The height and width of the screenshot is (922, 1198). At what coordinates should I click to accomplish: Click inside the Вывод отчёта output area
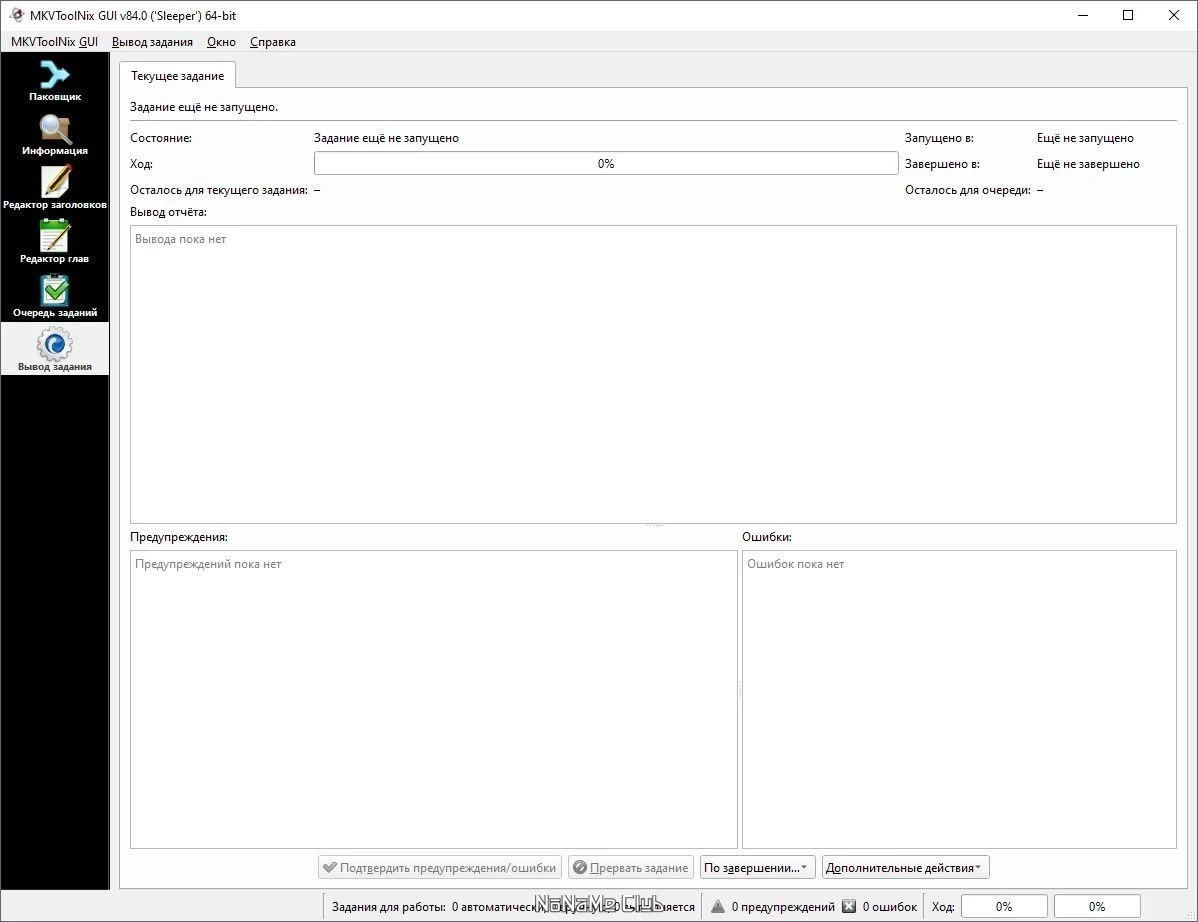653,374
